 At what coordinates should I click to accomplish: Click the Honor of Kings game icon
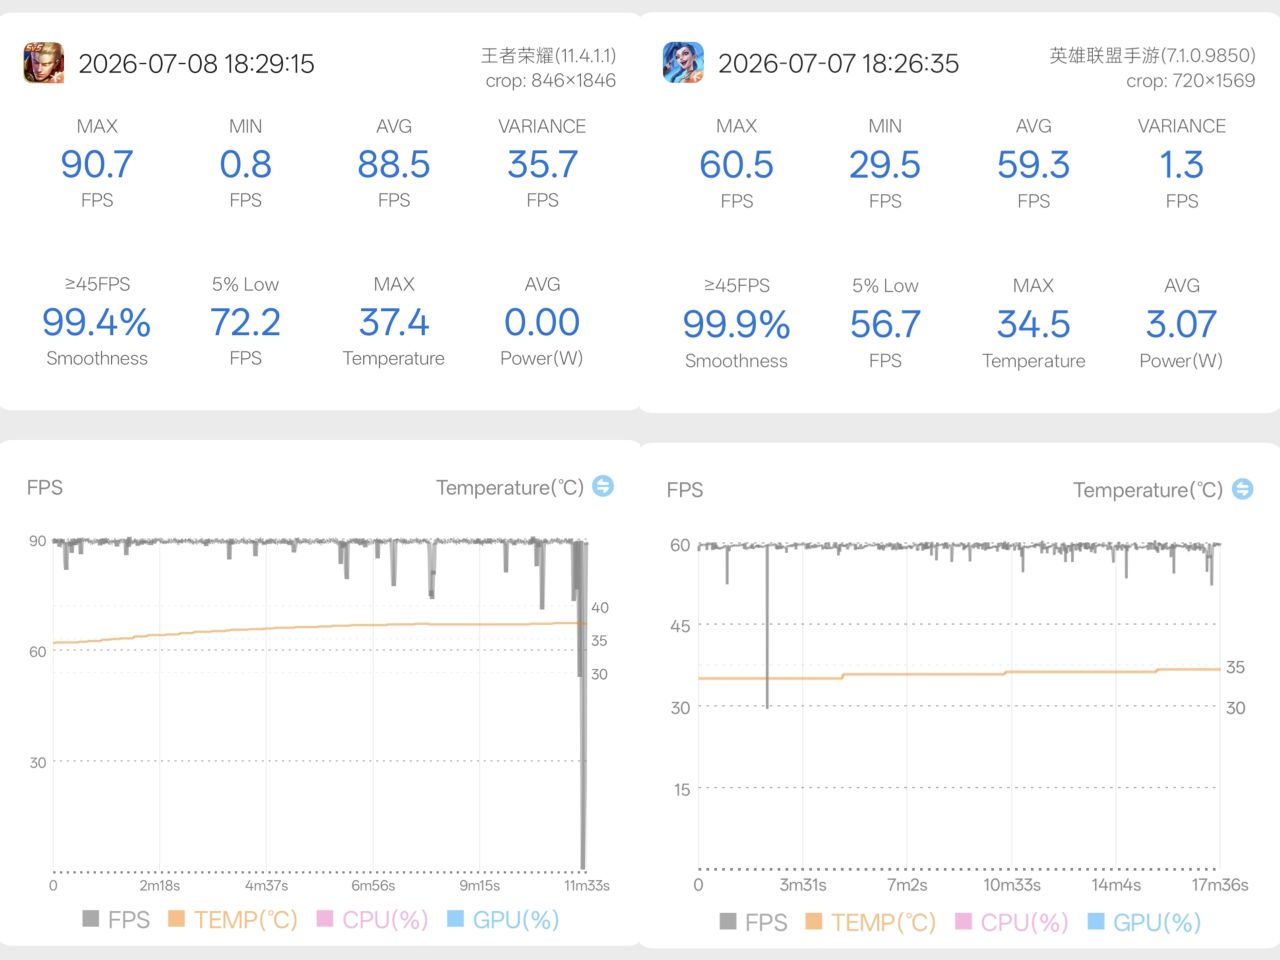[x=44, y=63]
